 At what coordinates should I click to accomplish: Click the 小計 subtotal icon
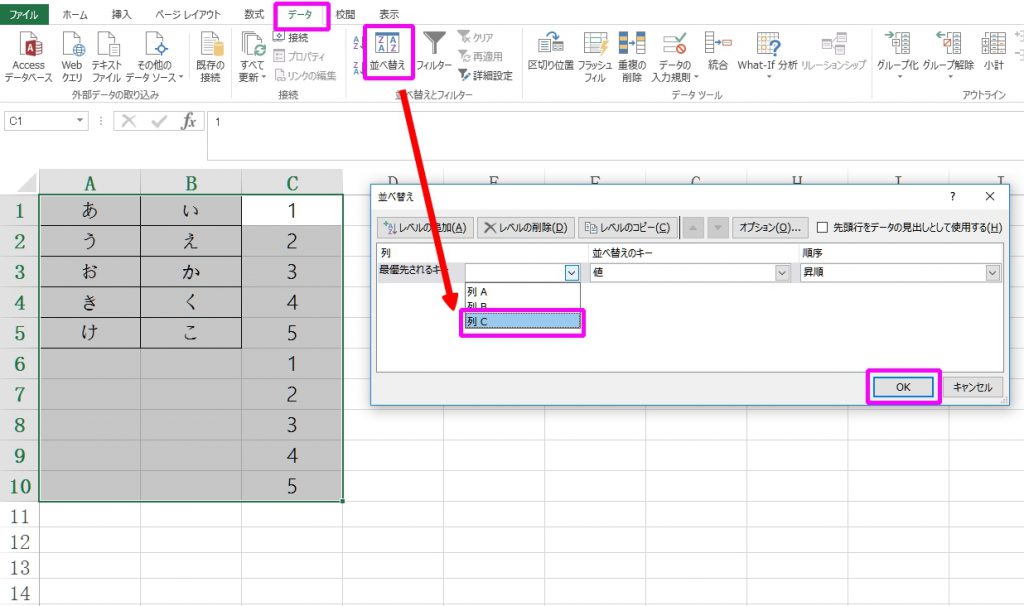[x=993, y=45]
